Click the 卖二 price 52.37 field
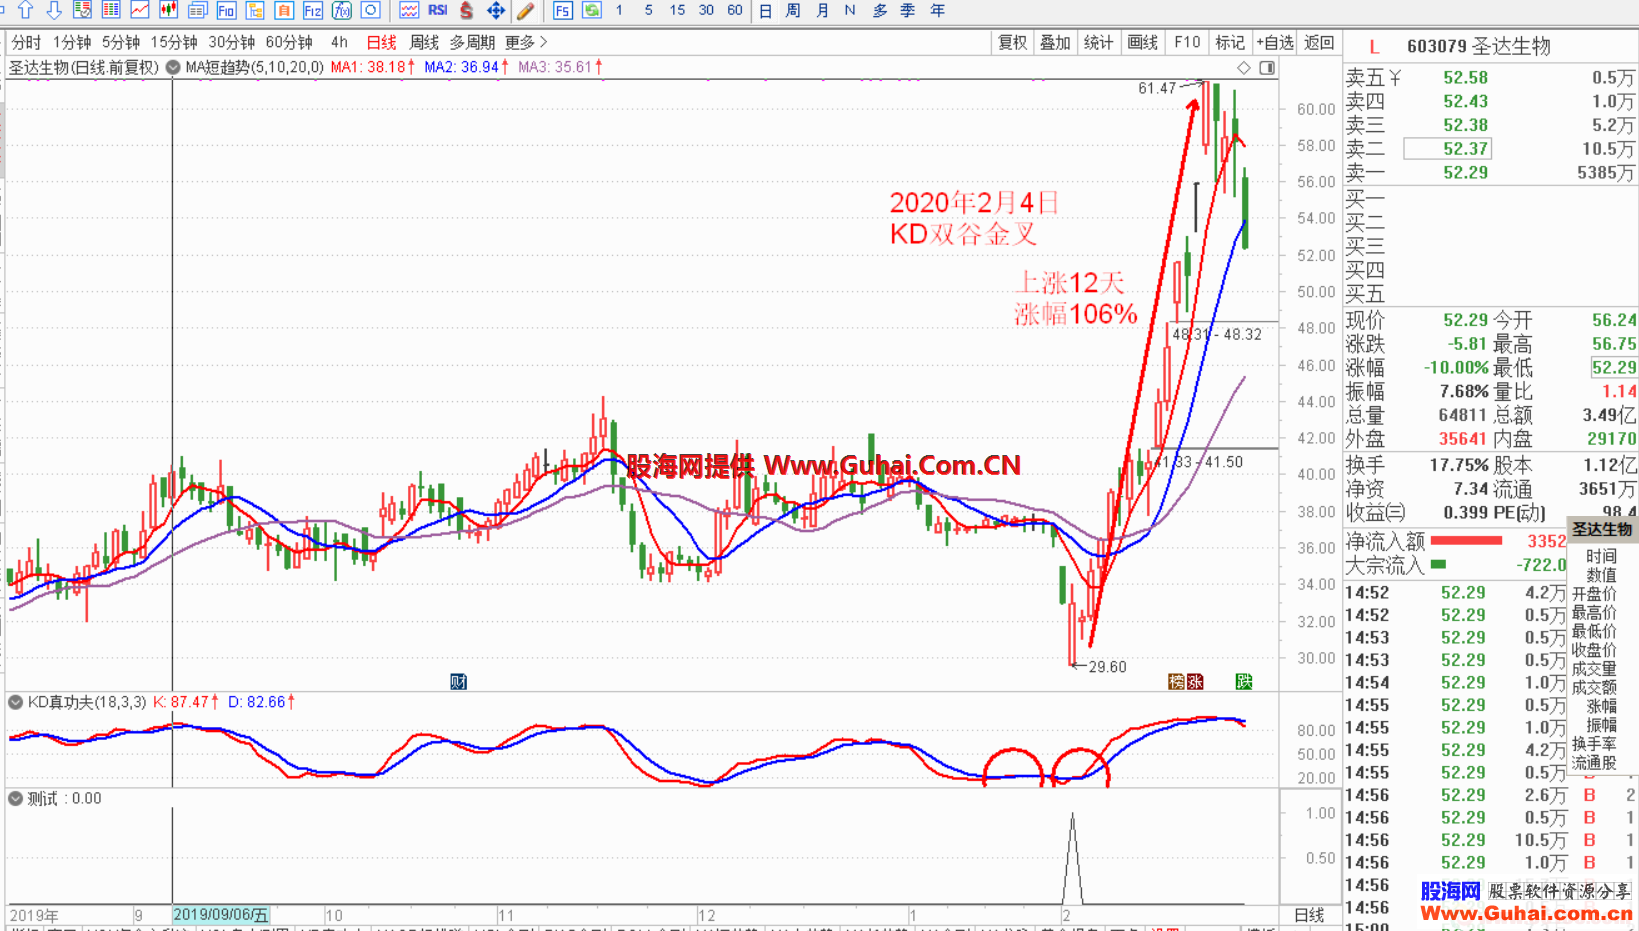This screenshot has width=1639, height=931. [x=1449, y=149]
